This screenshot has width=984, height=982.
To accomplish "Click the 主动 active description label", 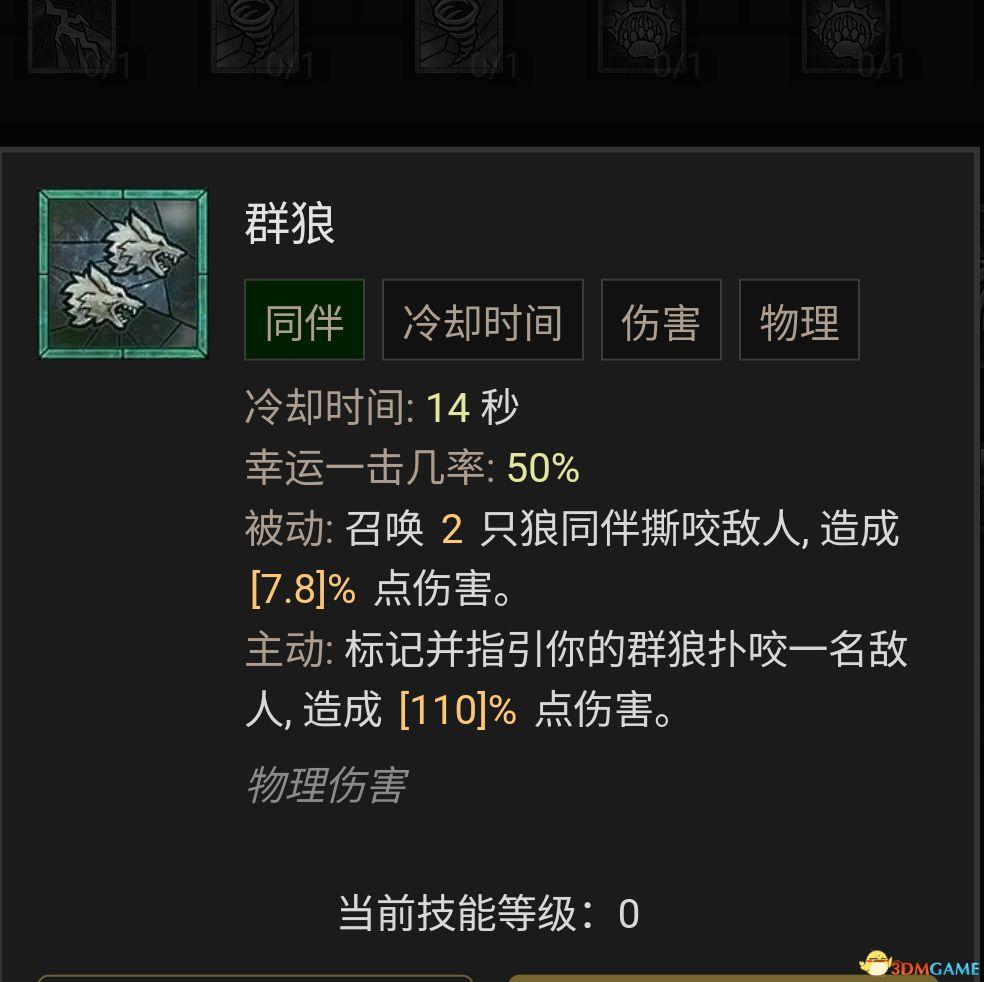I will 289,650.
